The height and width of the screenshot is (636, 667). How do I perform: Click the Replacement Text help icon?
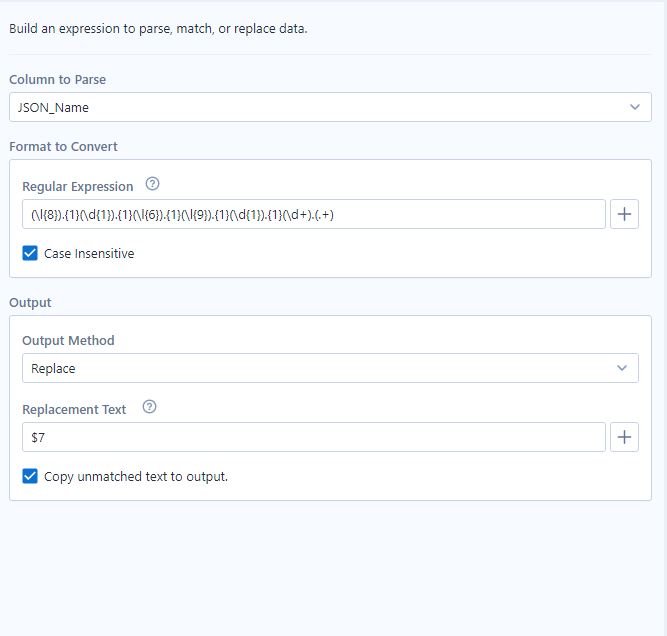(x=150, y=408)
